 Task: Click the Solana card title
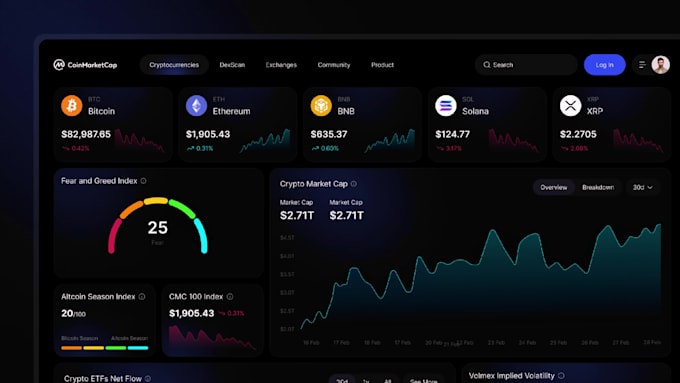[475, 111]
